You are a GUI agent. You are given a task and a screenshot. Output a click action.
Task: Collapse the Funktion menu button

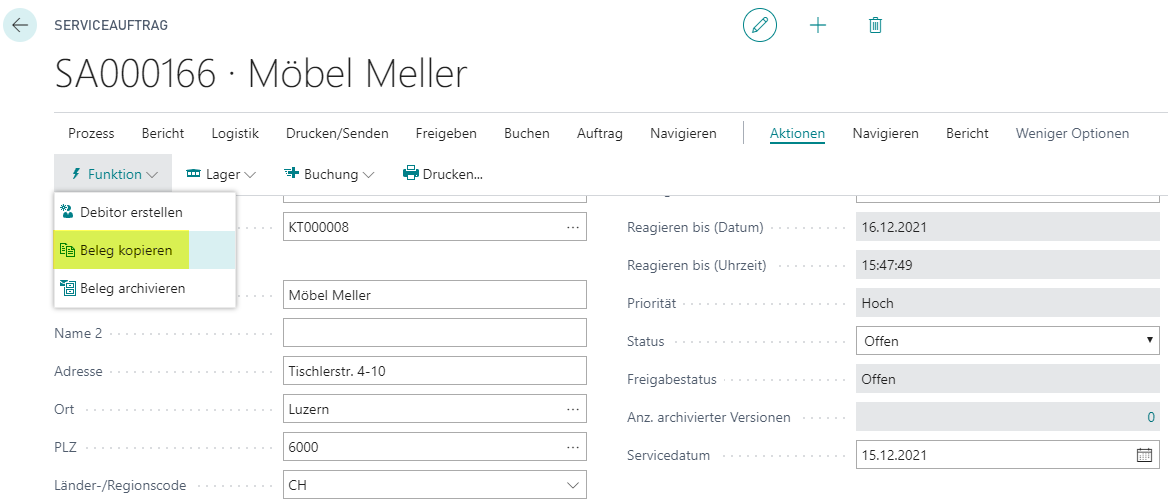pos(114,174)
